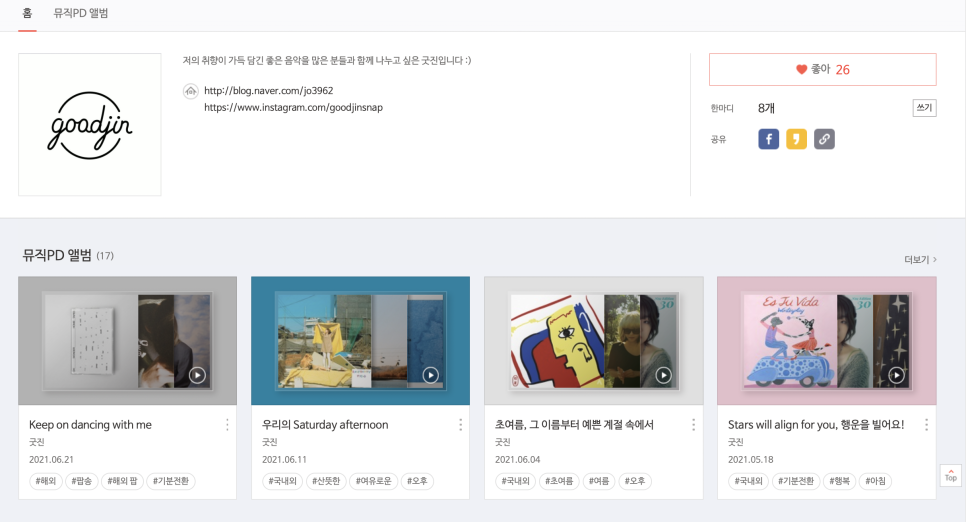
Task: Click the goodjin profile logo image
Action: 90,124
